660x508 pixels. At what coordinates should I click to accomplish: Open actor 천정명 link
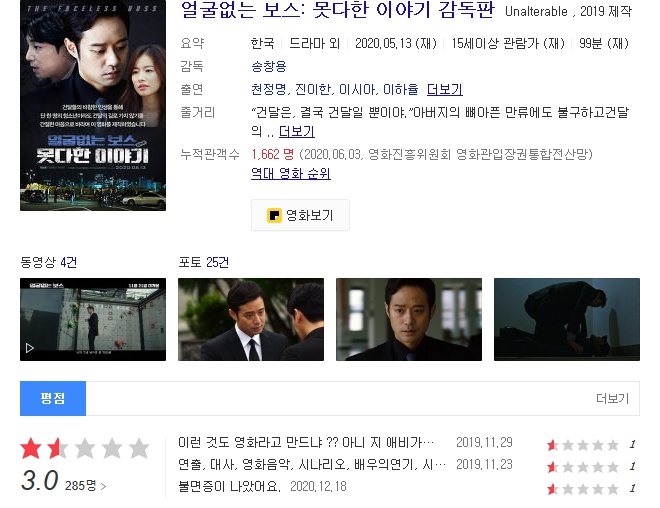pyautogui.click(x=269, y=89)
